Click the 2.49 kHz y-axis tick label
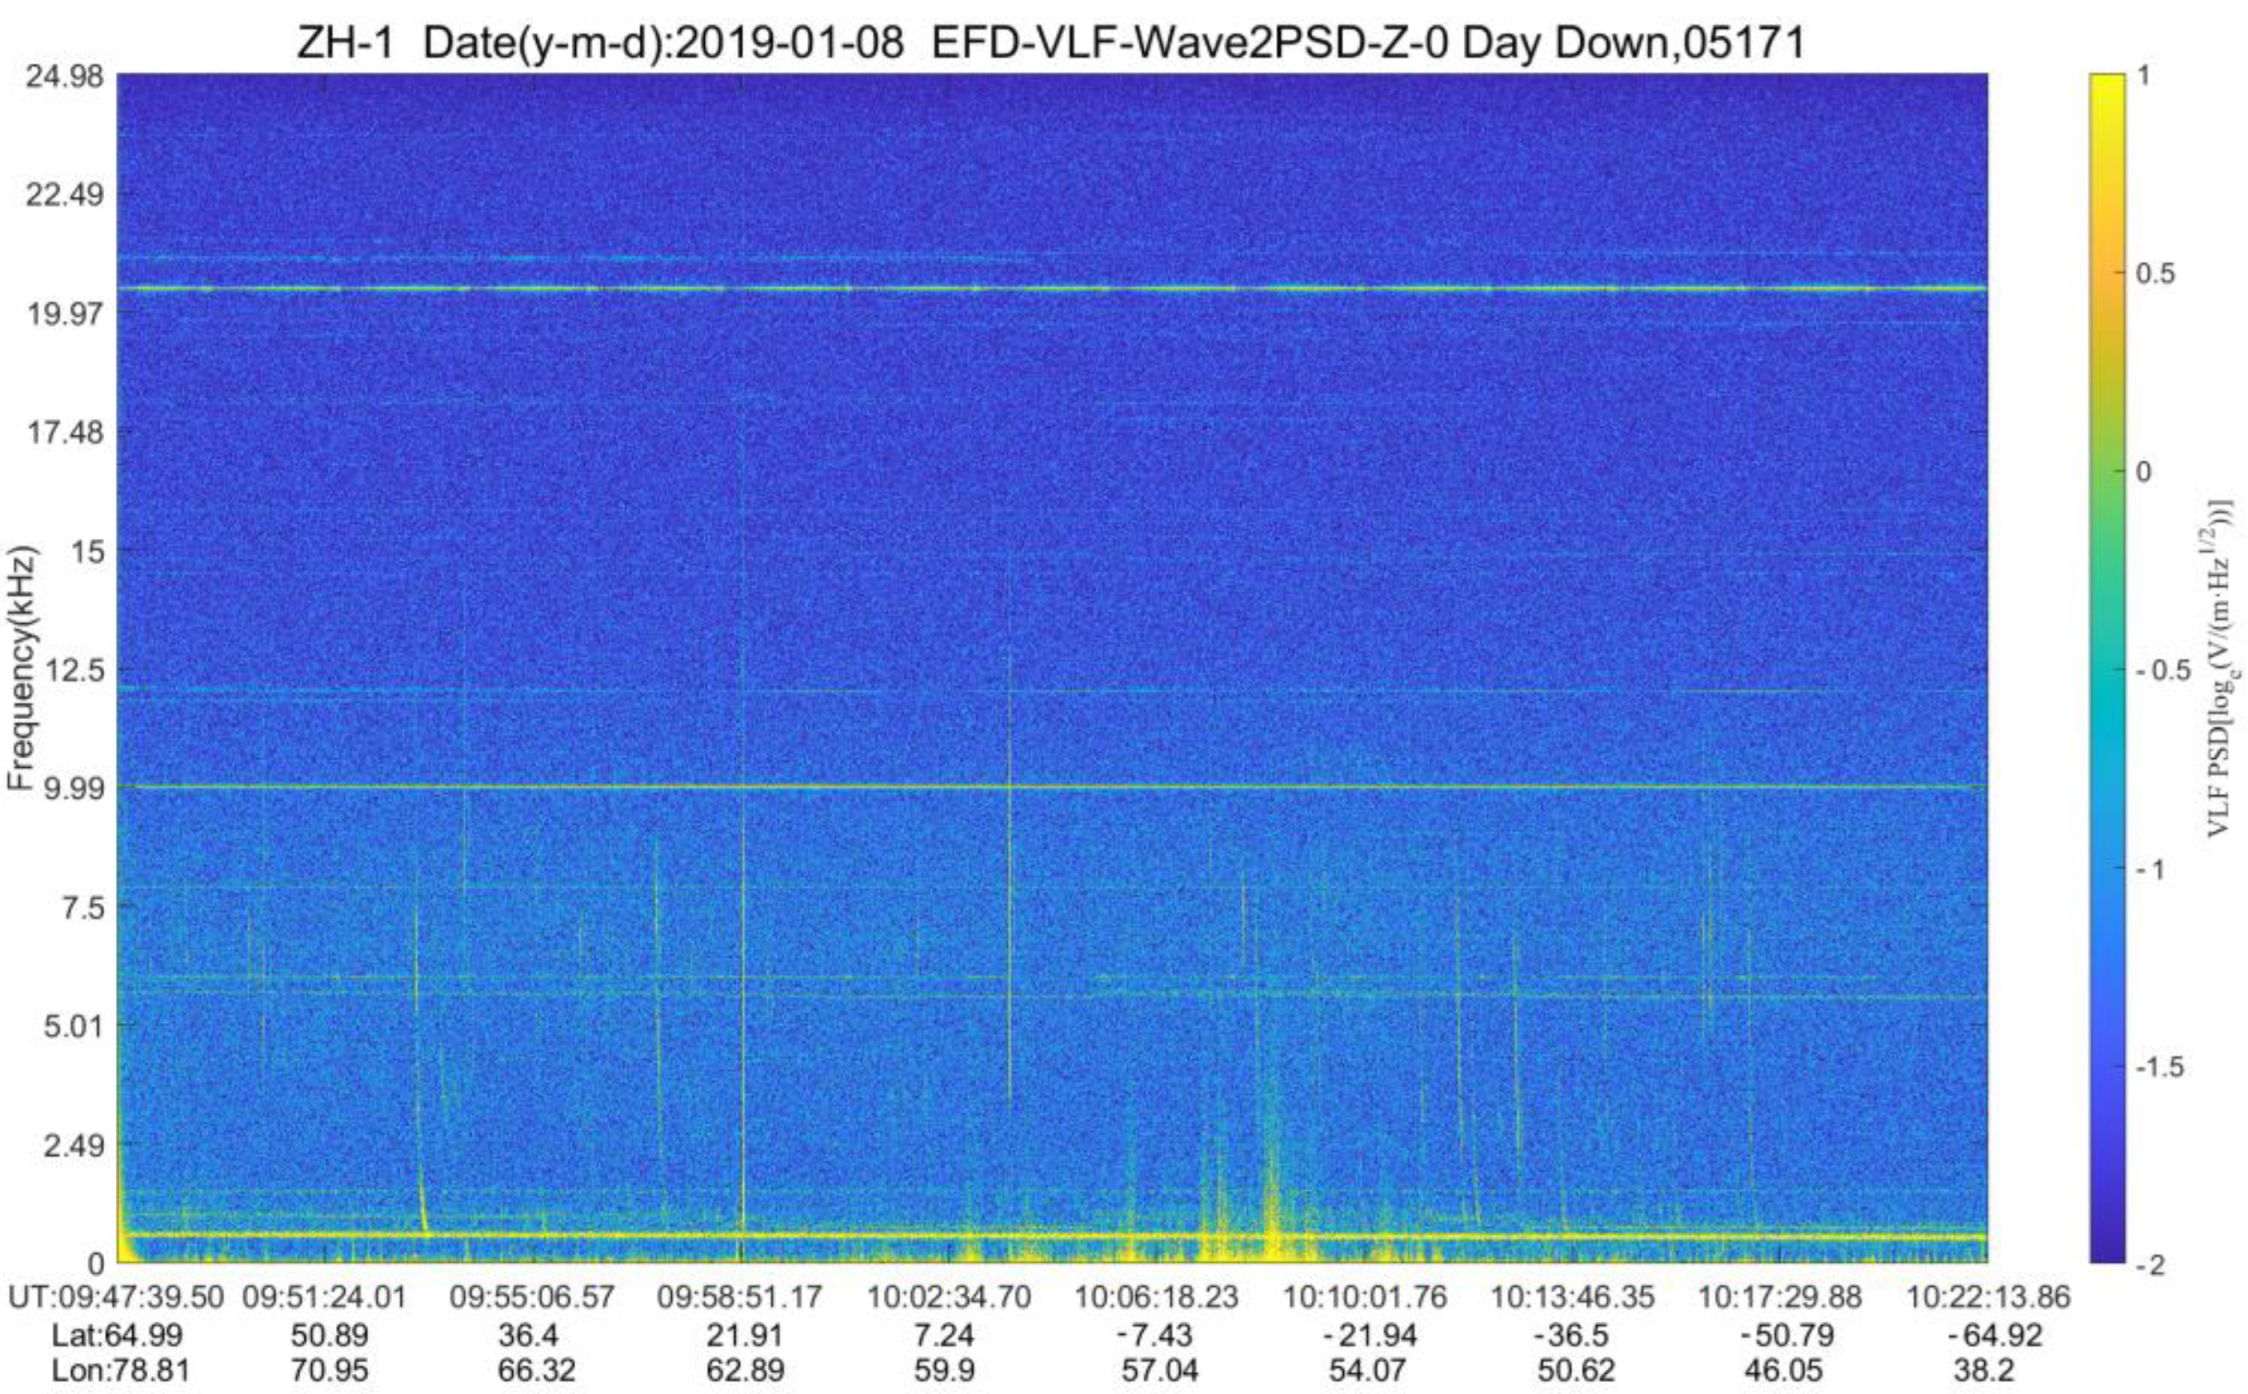Viewport: 2248px width, 1394px height. coord(74,1144)
